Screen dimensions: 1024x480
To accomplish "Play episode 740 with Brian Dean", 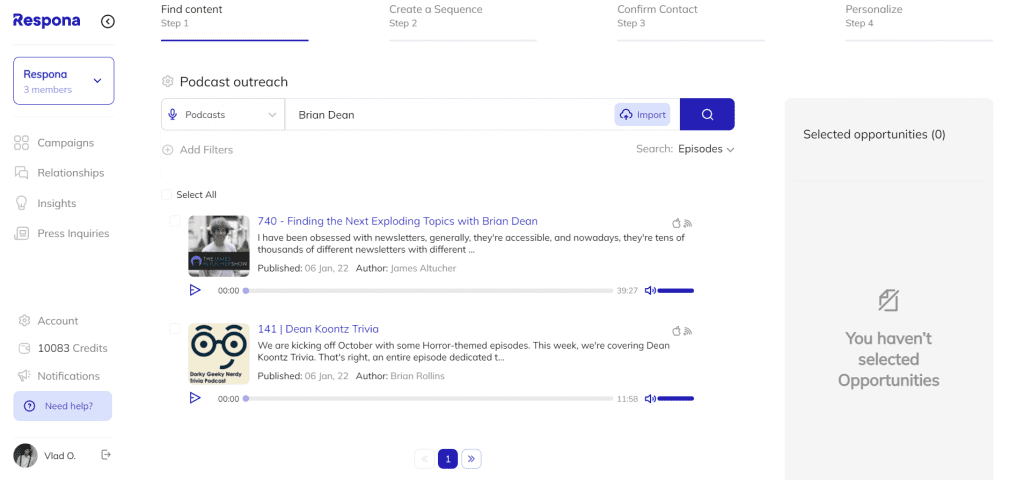I will tap(195, 290).
